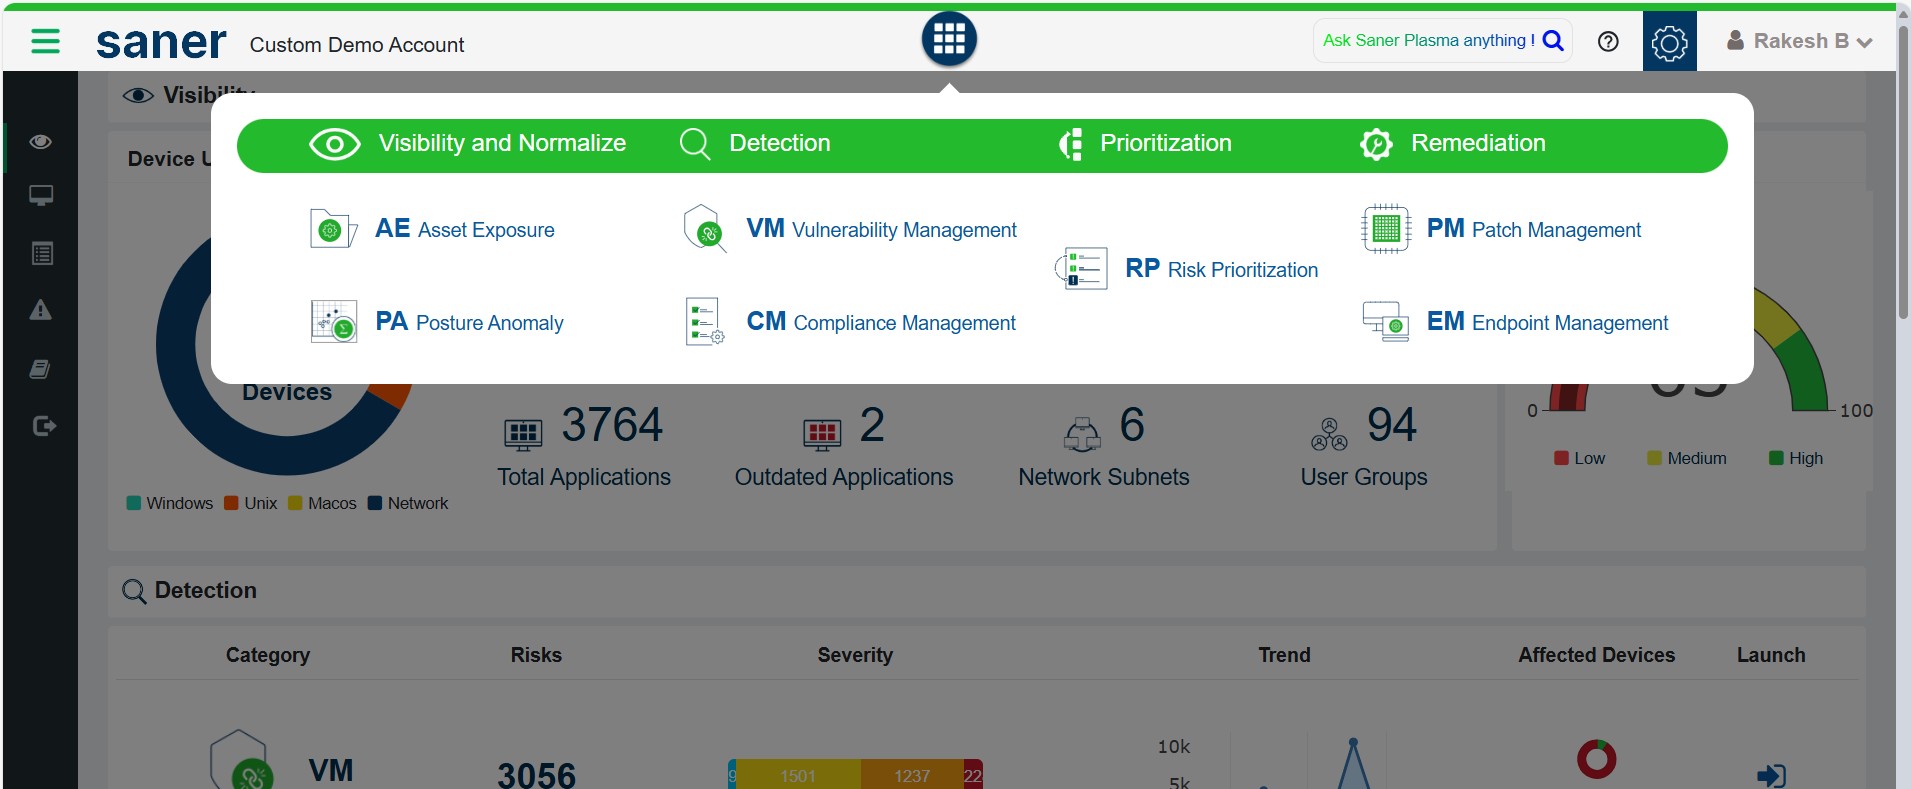The height and width of the screenshot is (789, 1911).
Task: Click the User Groups icon
Action: point(1329,434)
